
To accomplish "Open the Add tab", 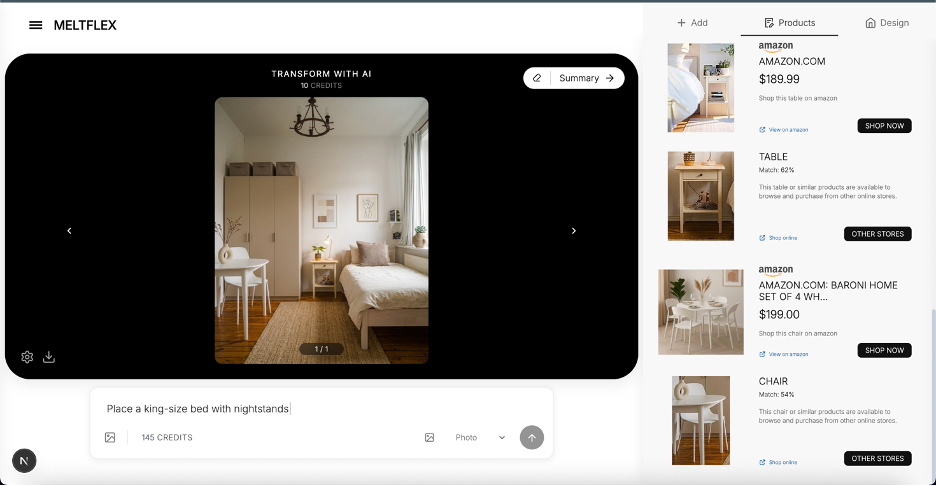I will 692,23.
